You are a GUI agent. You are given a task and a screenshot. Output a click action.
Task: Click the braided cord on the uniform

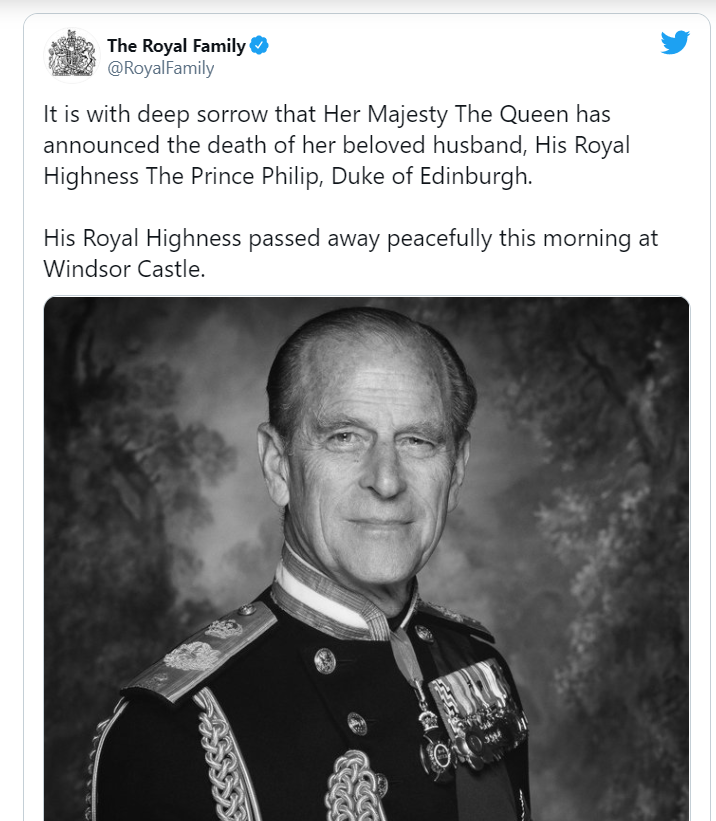pos(221,754)
